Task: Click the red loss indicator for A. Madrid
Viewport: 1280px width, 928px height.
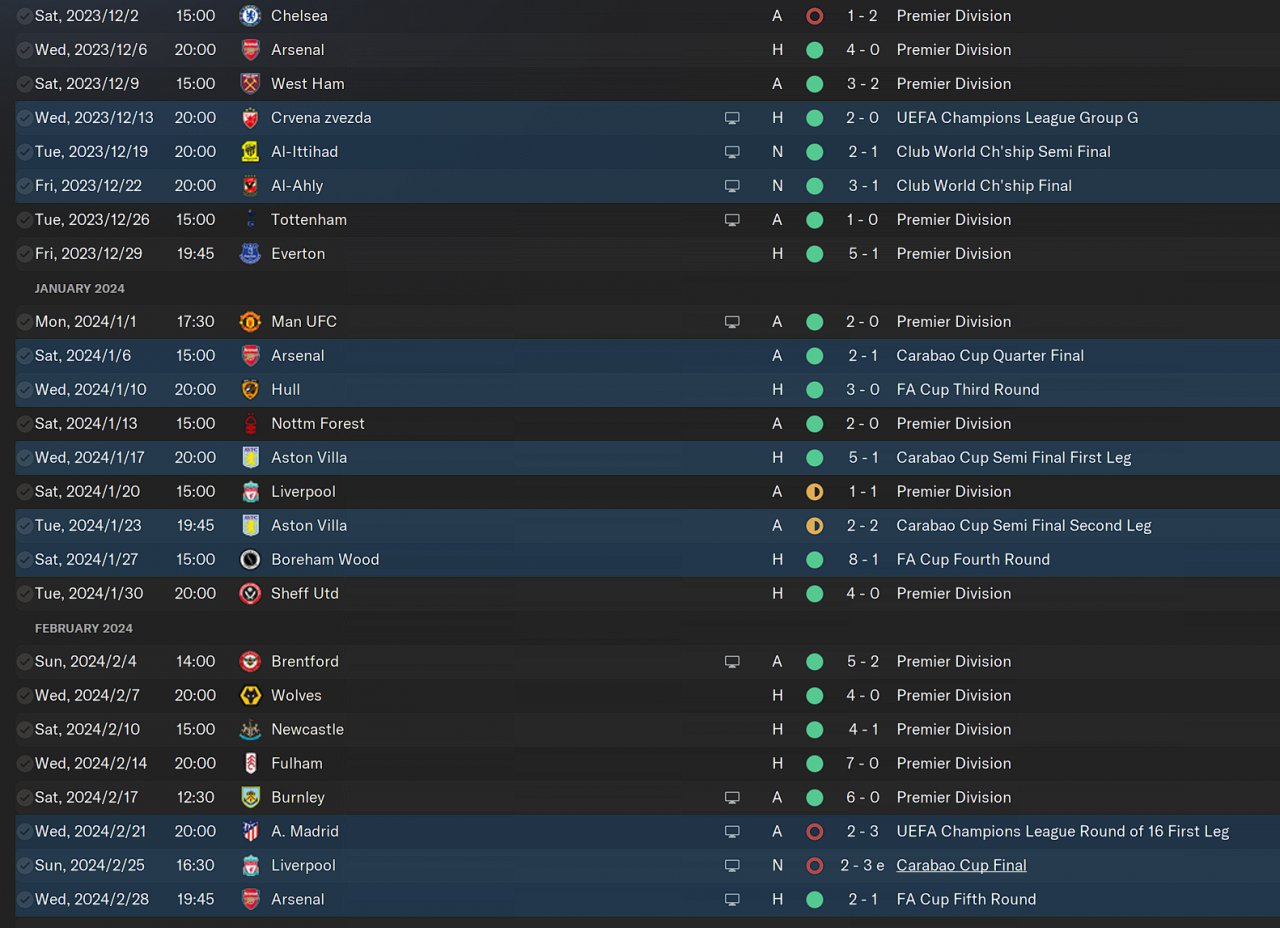Action: [814, 832]
